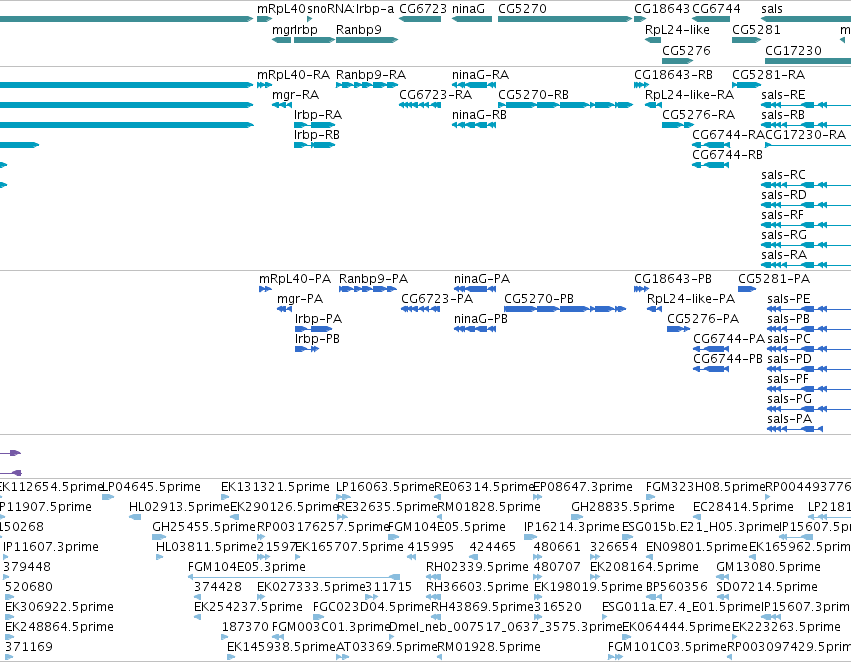This screenshot has height=662, width=851.
Task: Click the CG5281 gene label
Action: point(756,29)
